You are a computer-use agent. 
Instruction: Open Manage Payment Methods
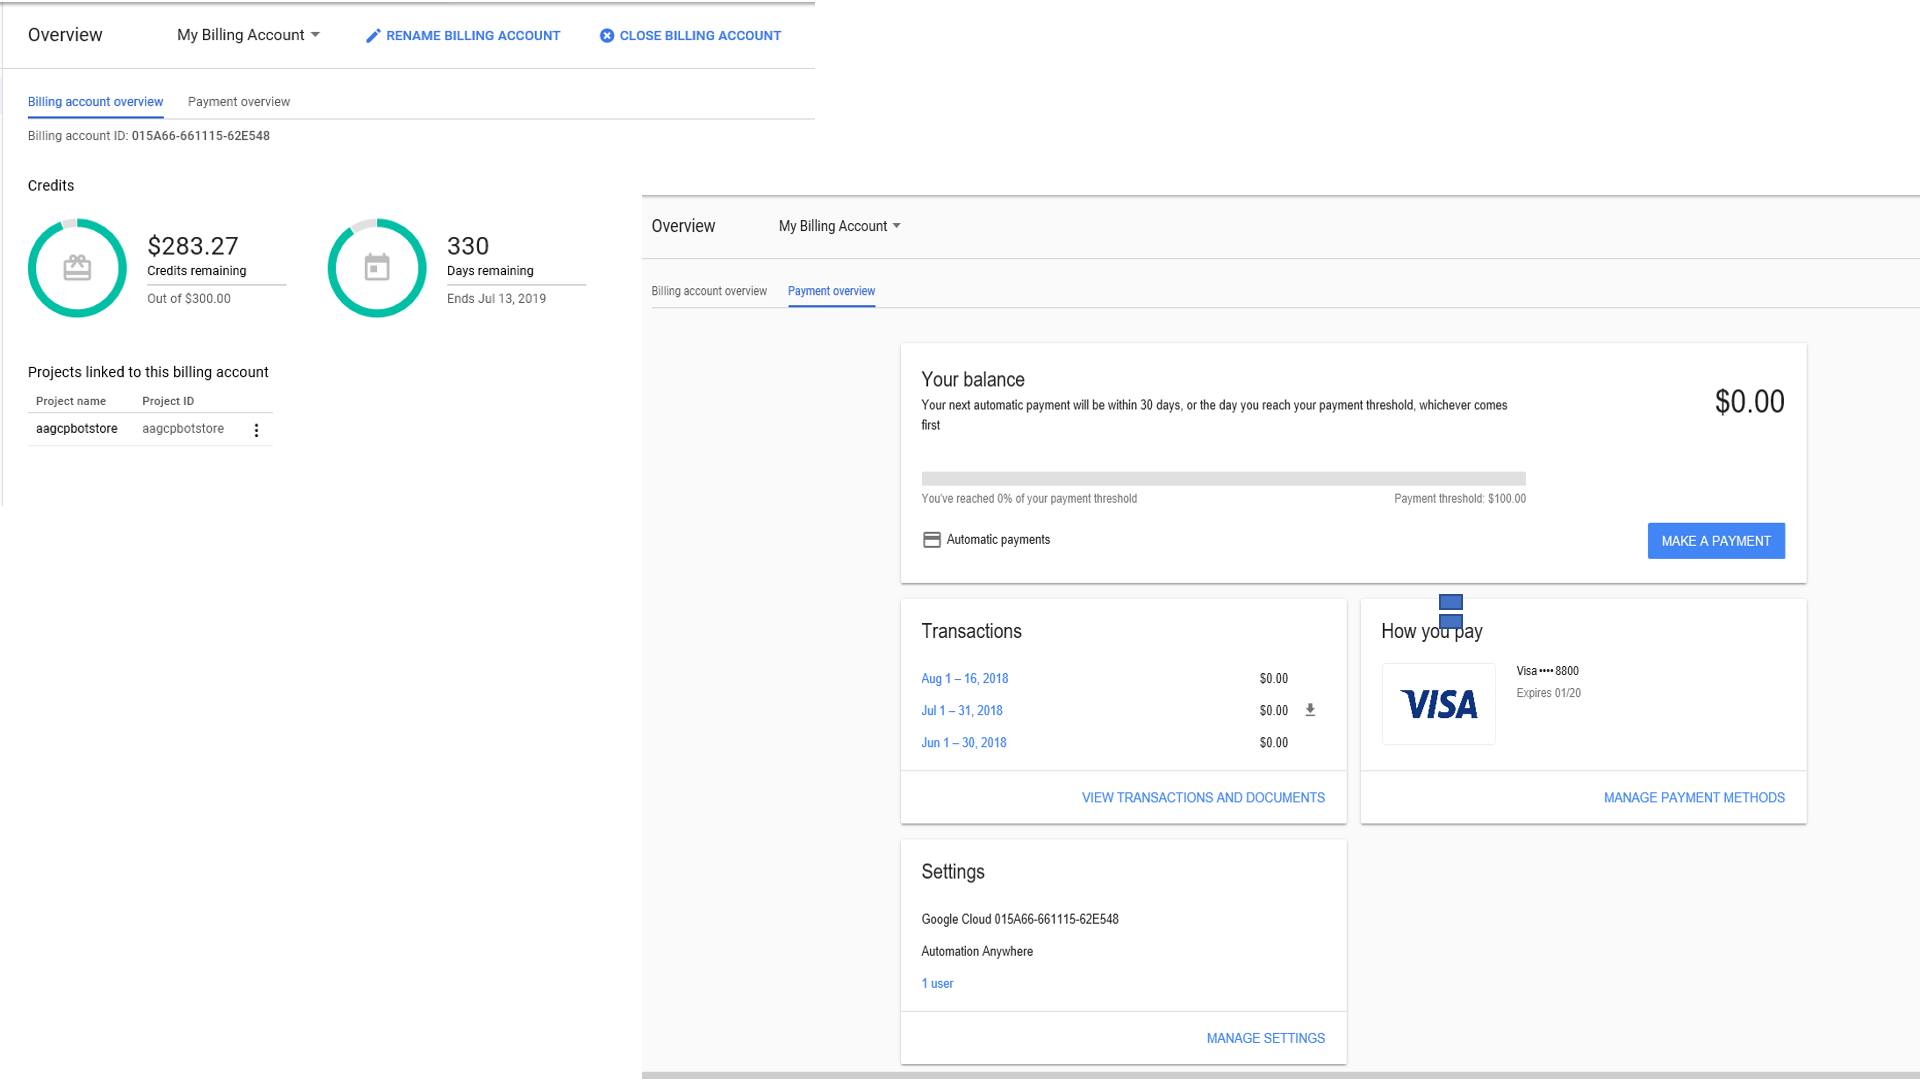(1694, 798)
